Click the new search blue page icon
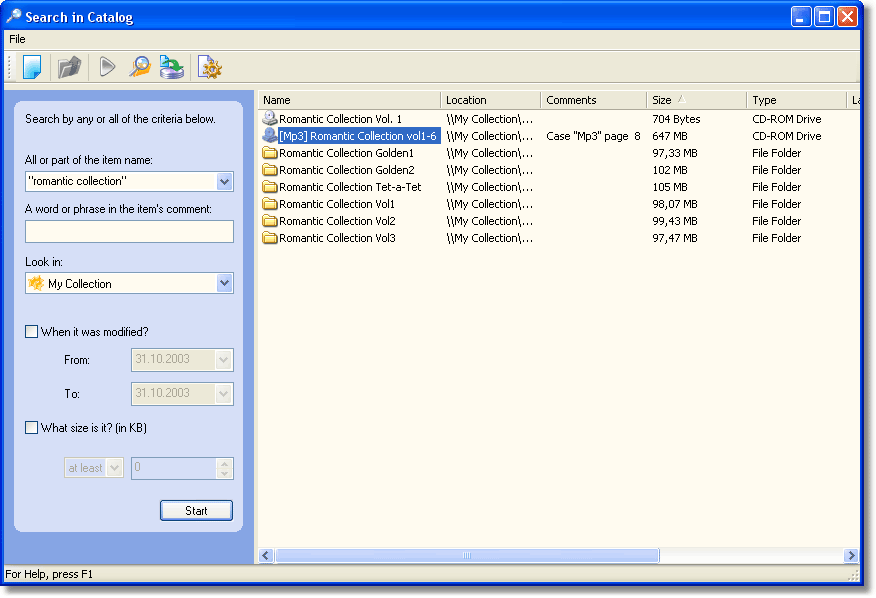 [32, 67]
